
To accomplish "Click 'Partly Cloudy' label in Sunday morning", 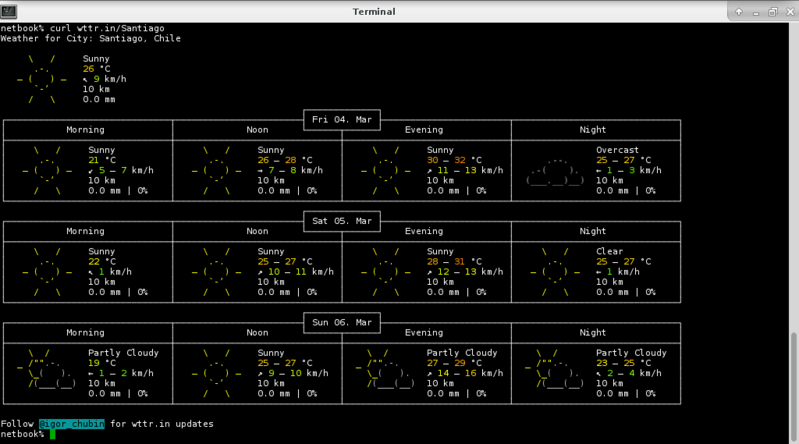I will (x=123, y=353).
